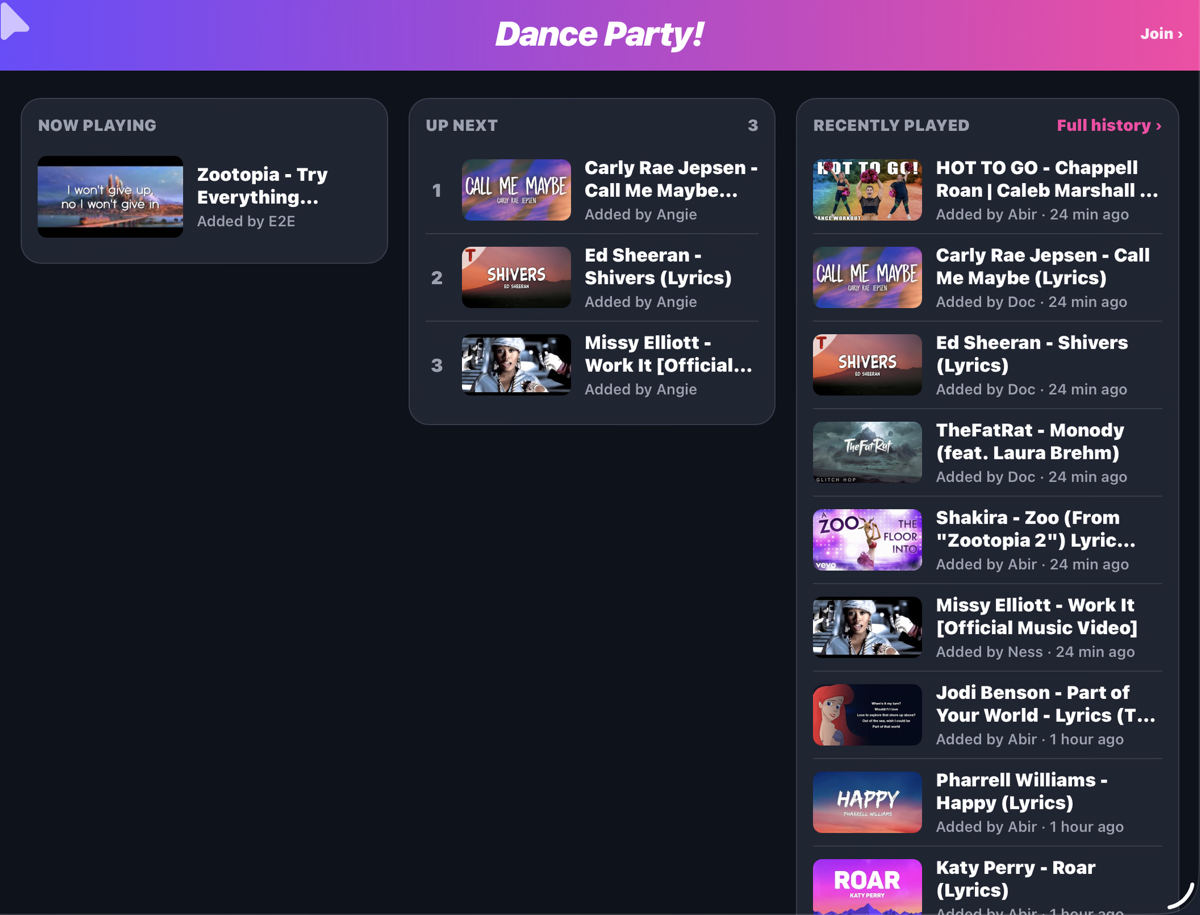Image resolution: width=1200 pixels, height=915 pixels.
Task: Click queue position number 2
Action: tap(437, 278)
